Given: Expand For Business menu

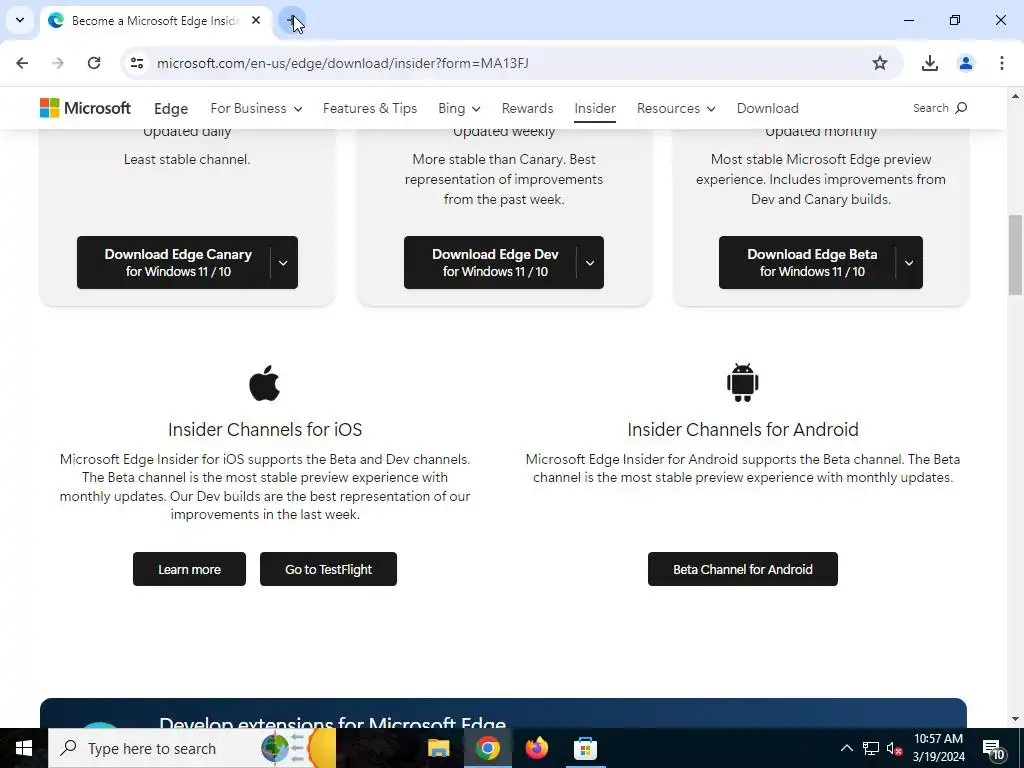Looking at the screenshot, I should pyautogui.click(x=256, y=108).
